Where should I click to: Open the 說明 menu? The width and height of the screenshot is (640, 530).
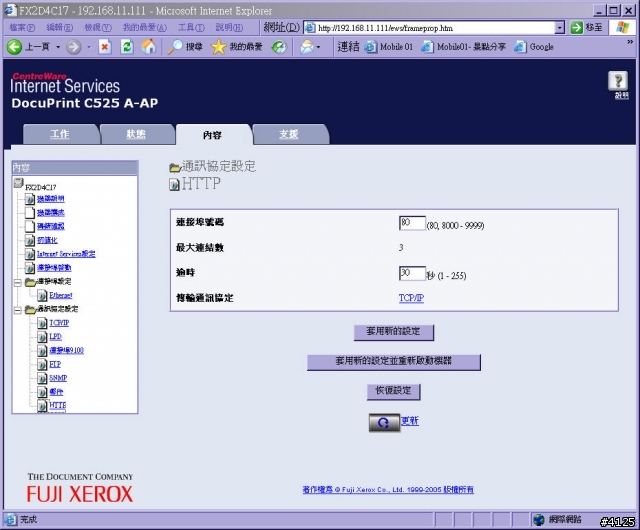pyautogui.click(x=229, y=27)
